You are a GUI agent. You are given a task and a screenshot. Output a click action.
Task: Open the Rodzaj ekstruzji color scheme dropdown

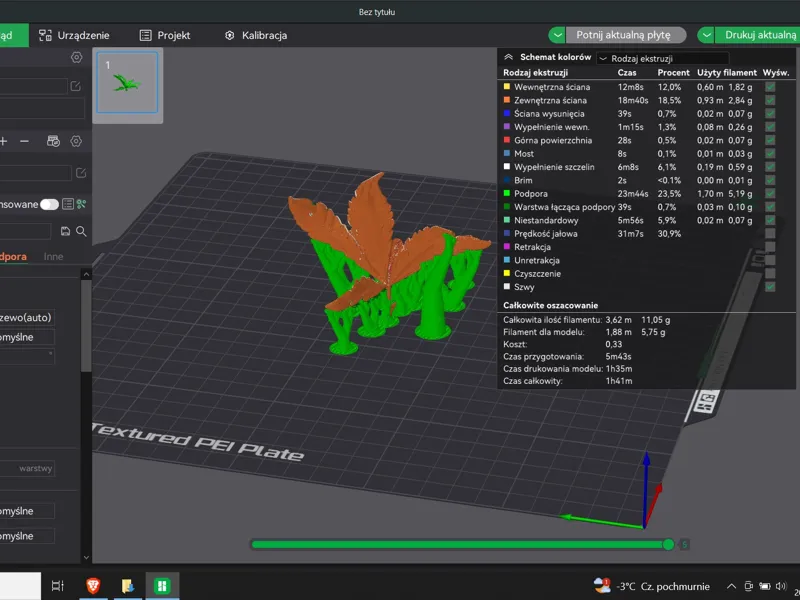[662, 59]
